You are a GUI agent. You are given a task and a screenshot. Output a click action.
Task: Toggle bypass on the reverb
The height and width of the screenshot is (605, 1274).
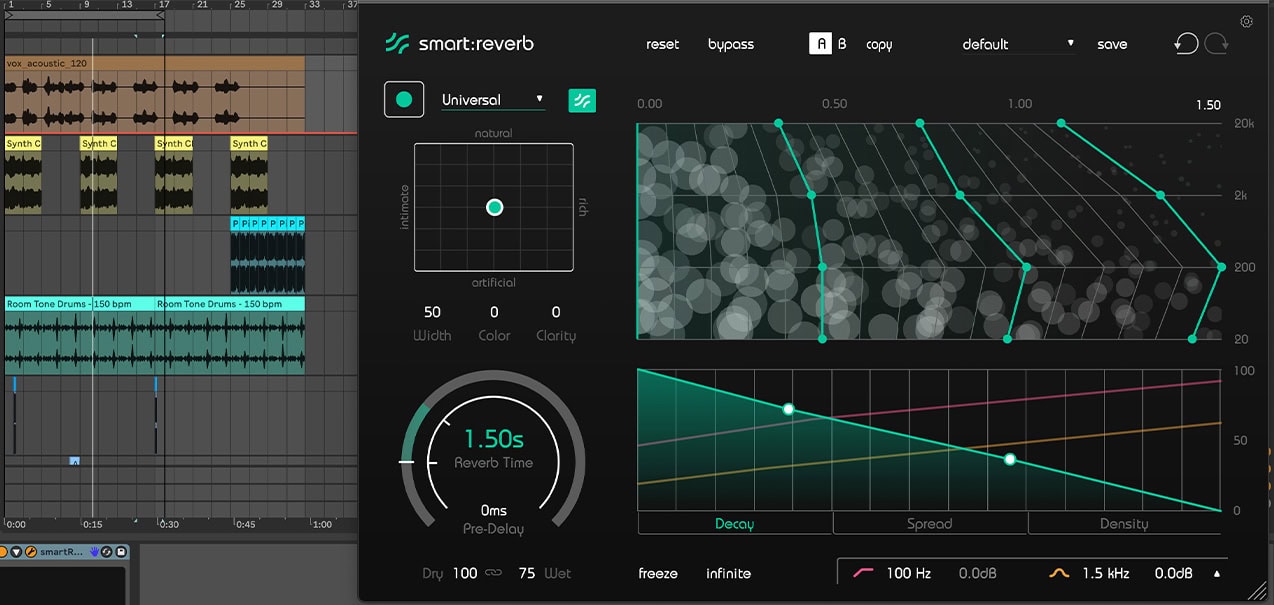(731, 45)
